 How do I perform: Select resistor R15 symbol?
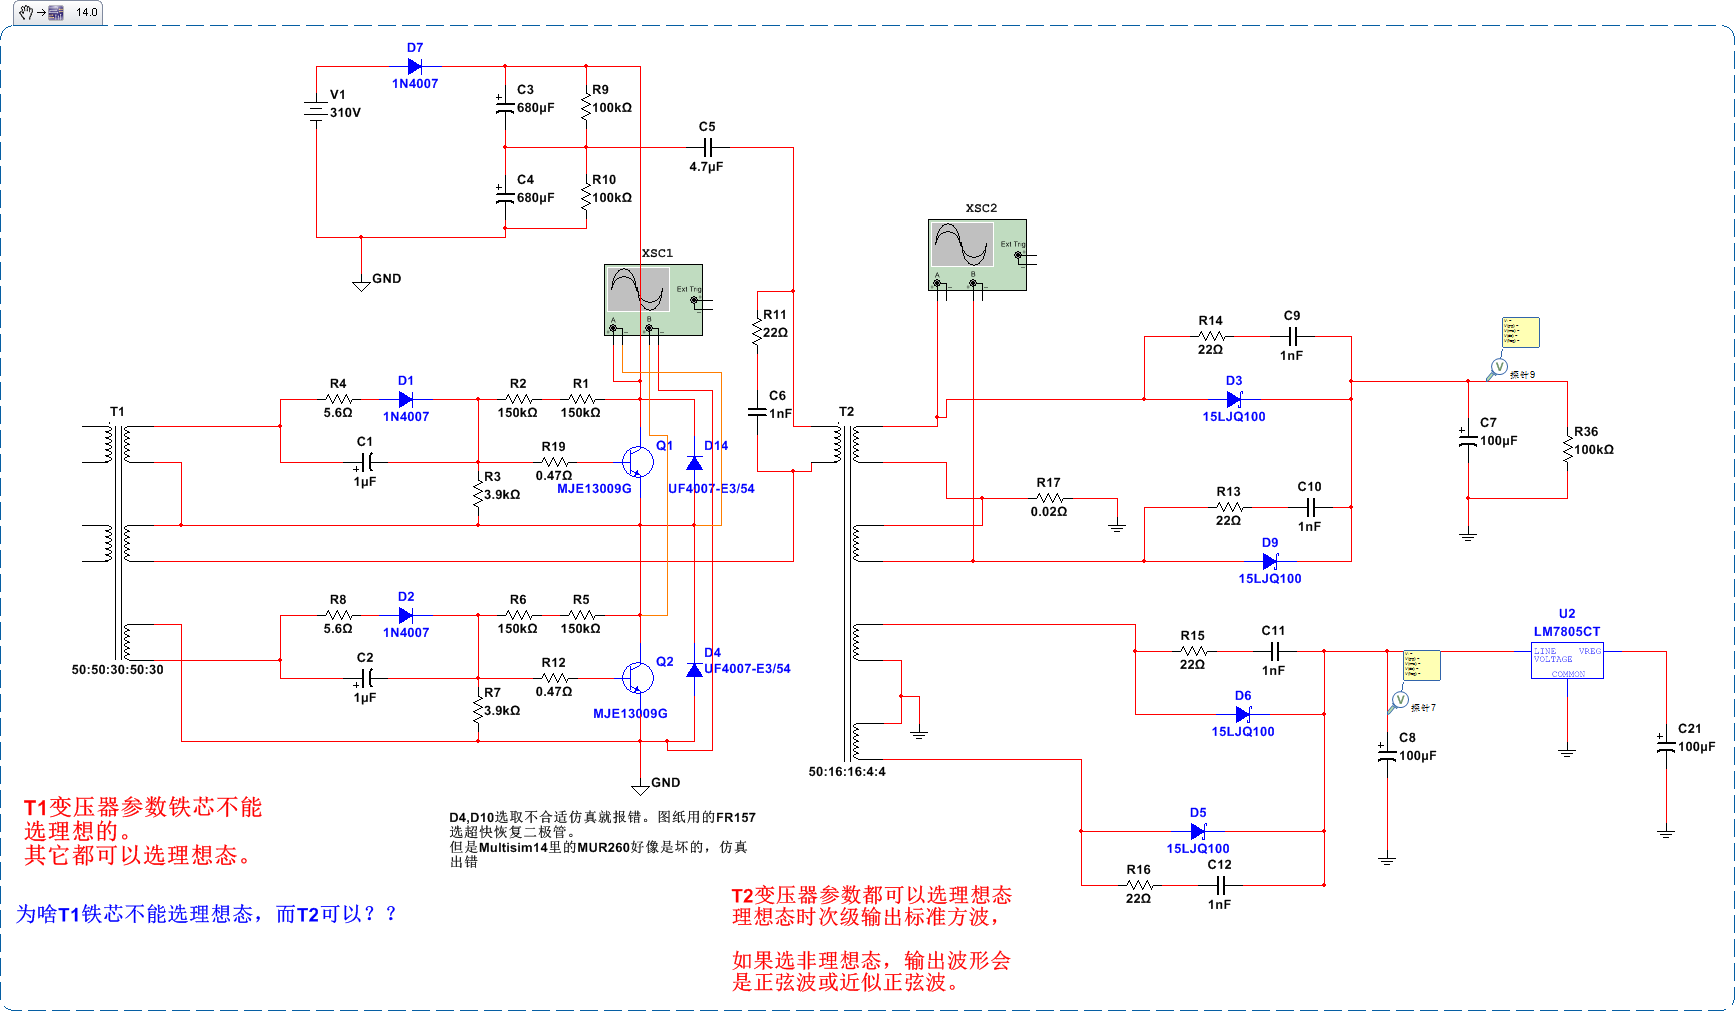(x=1193, y=651)
